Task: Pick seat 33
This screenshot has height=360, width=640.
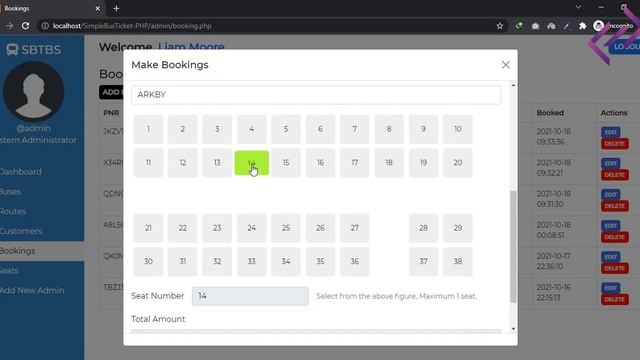Action: [251, 262]
